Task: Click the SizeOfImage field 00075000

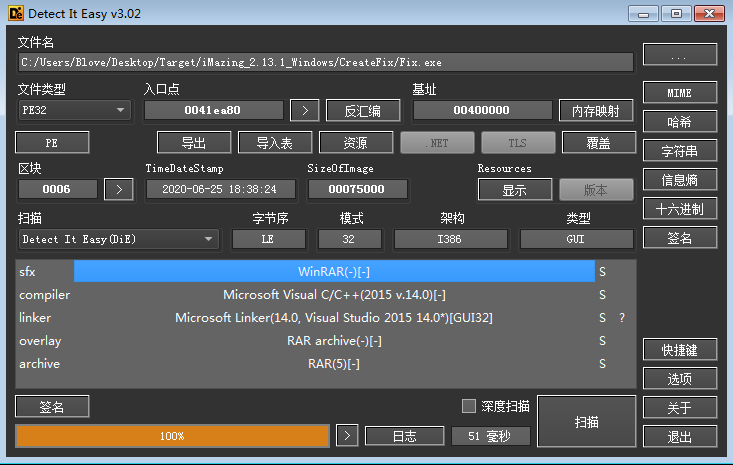Action: point(357,189)
